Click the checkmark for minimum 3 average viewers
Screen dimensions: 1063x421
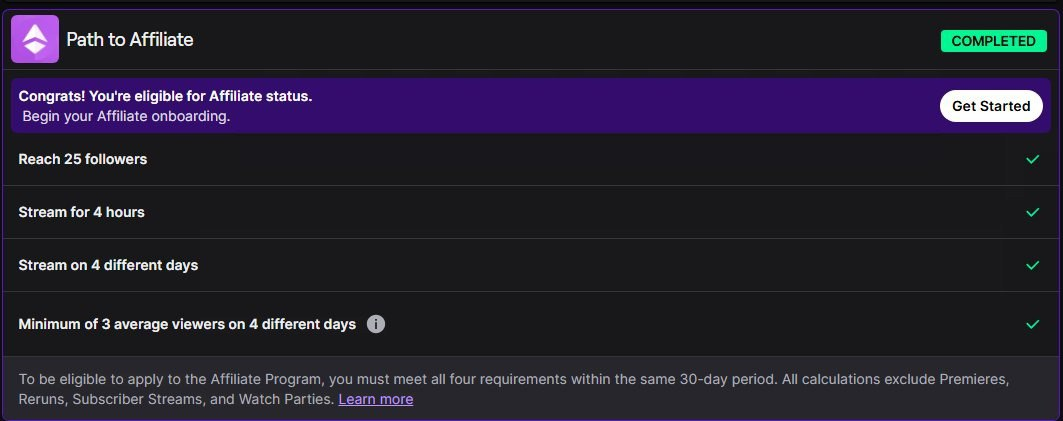tap(1033, 324)
